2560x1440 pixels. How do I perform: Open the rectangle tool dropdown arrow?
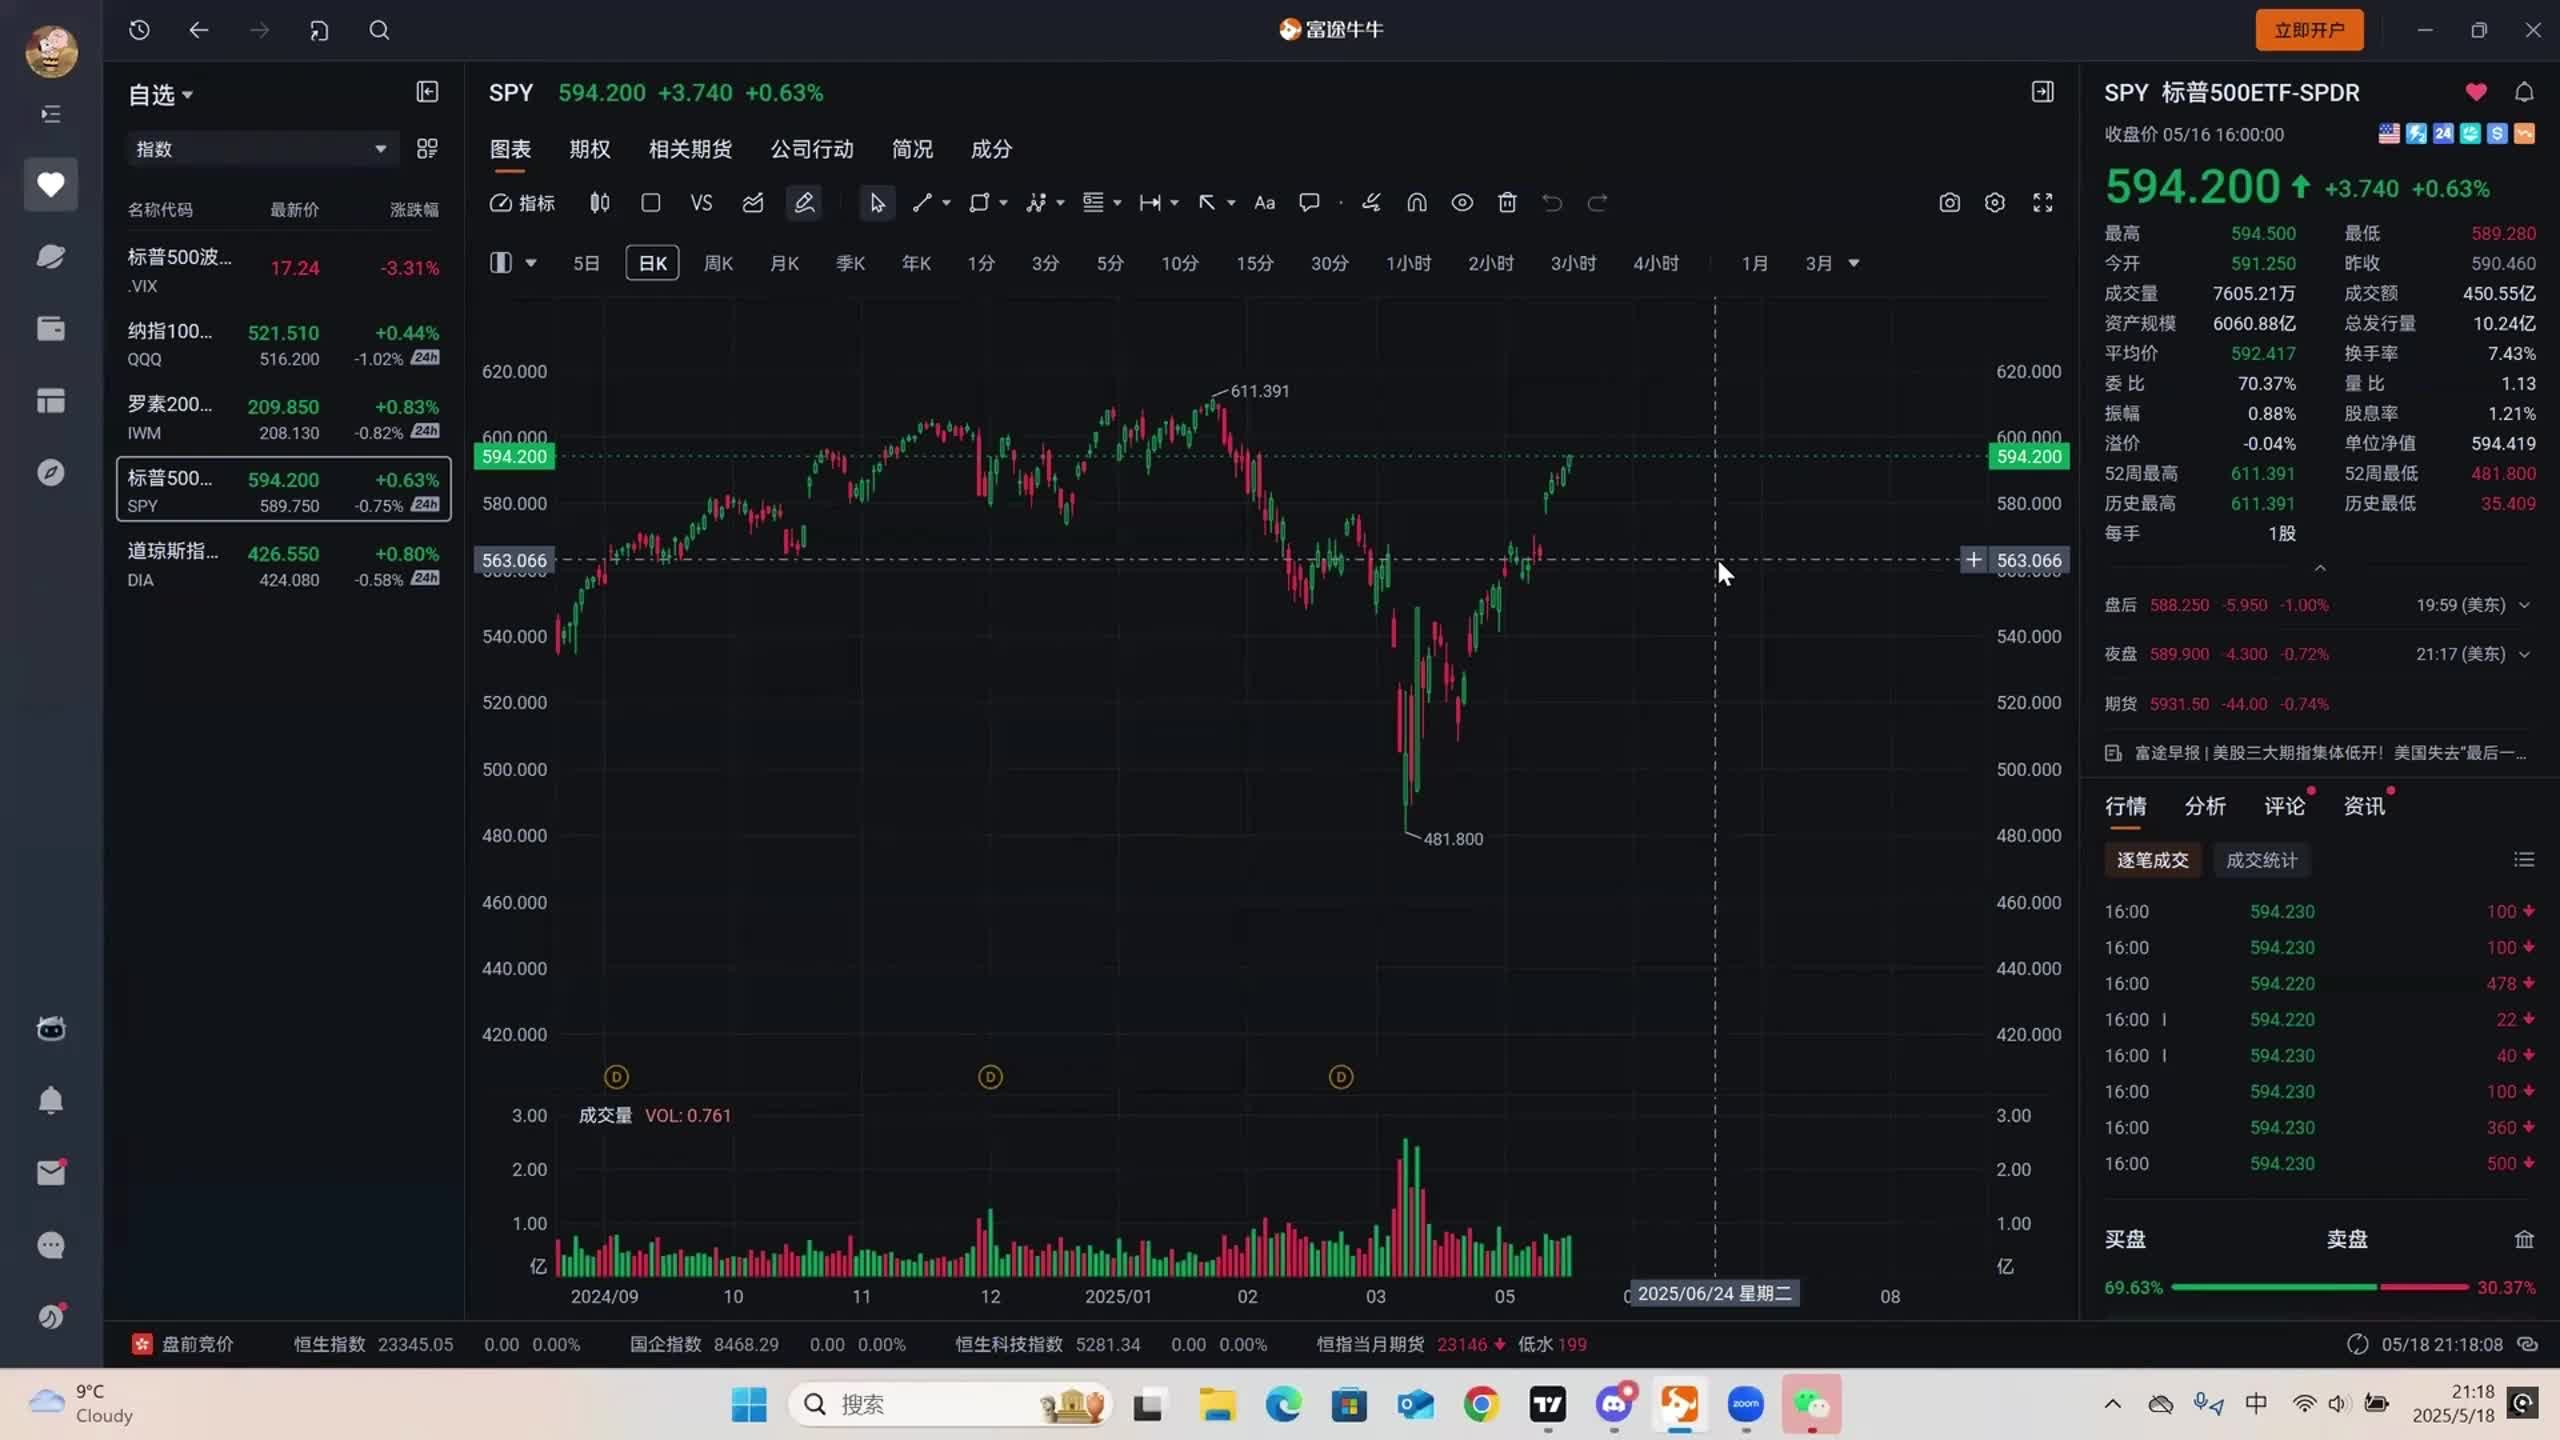[x=1003, y=203]
